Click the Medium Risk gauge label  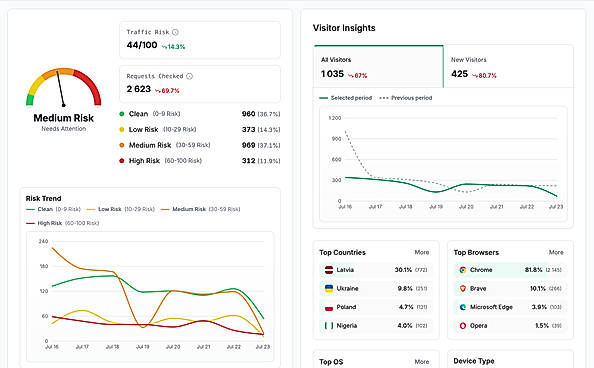point(64,118)
